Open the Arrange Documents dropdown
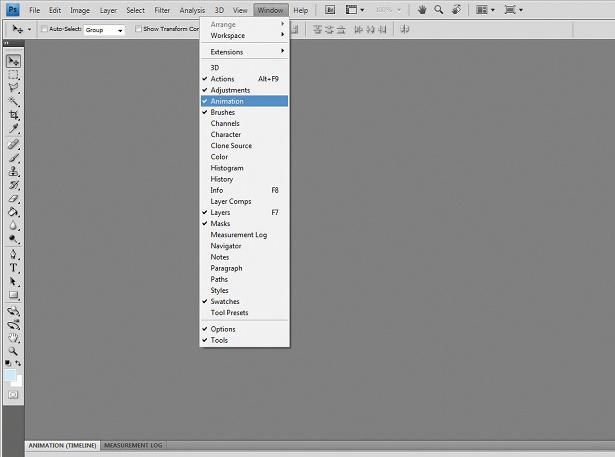Screen dimensions: 615x457 (x=485, y=10)
